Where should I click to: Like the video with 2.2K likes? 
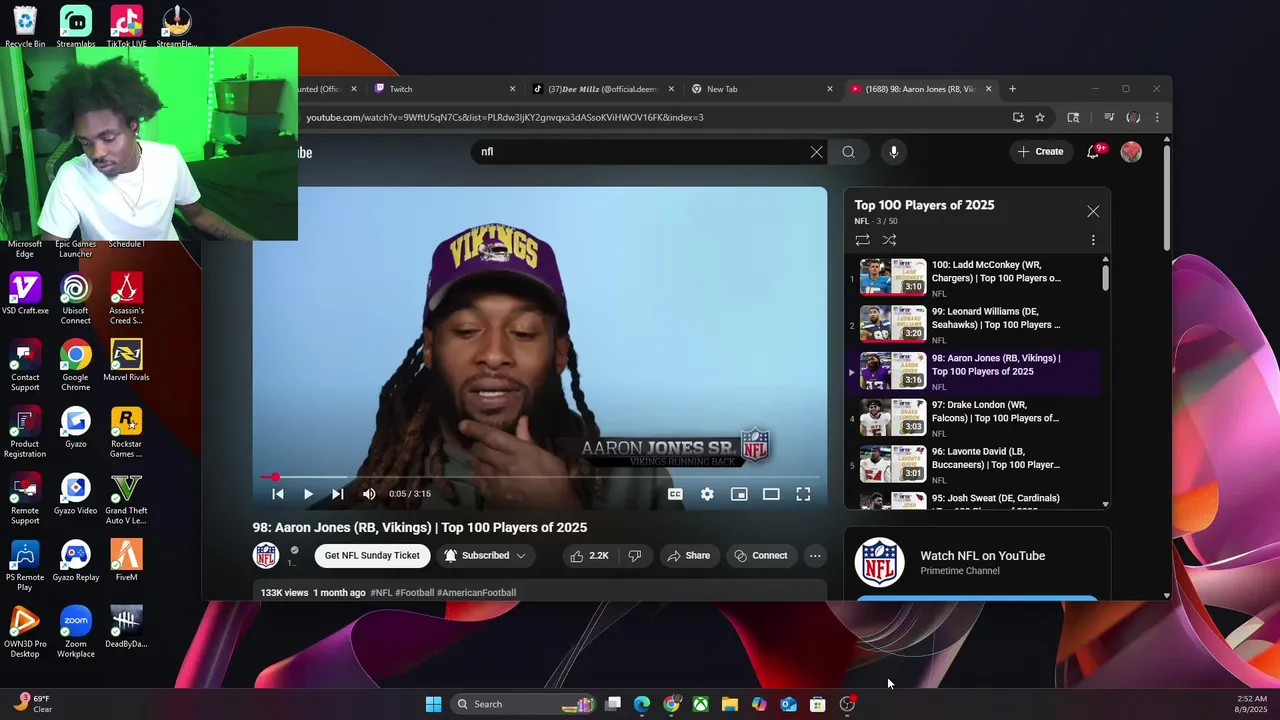coord(589,556)
